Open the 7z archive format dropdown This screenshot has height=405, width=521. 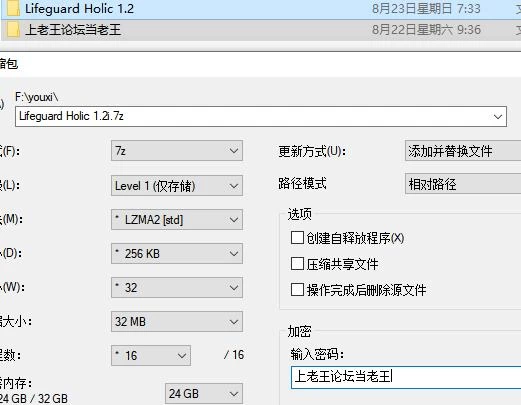[177, 151]
